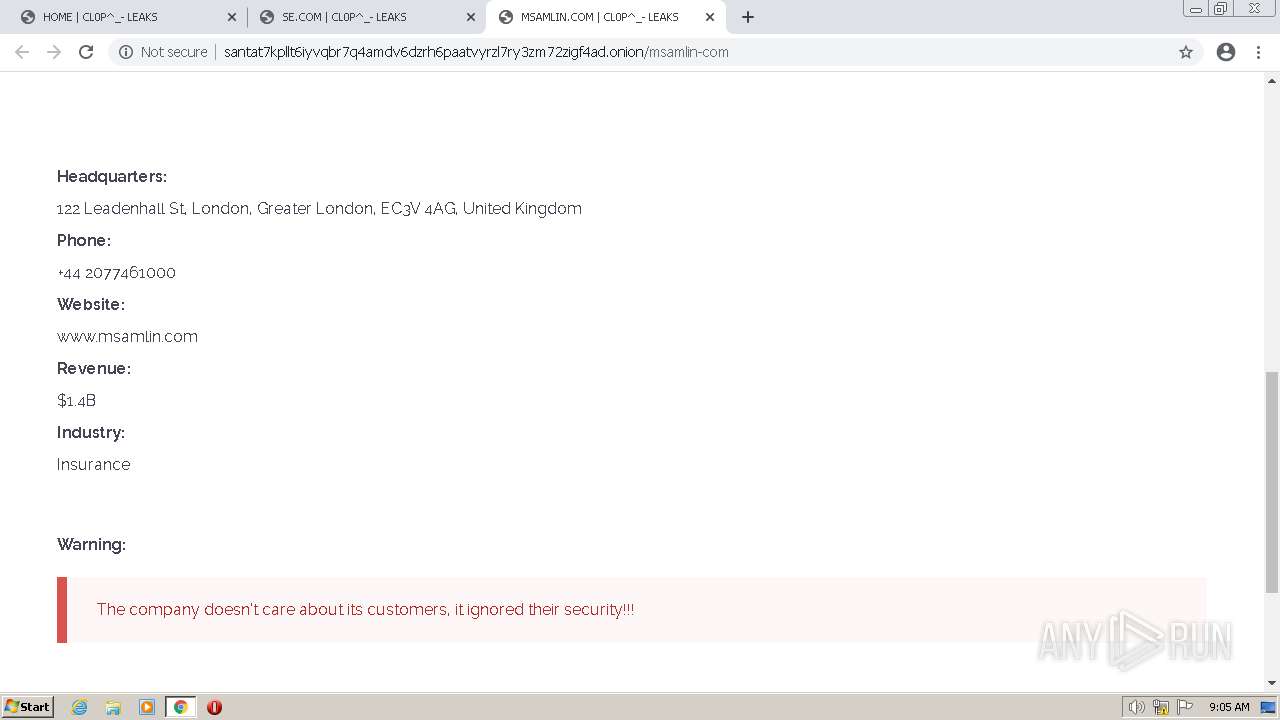The image size is (1280, 720).
Task: Click the www.msamlin.com website text
Action: 127,336
